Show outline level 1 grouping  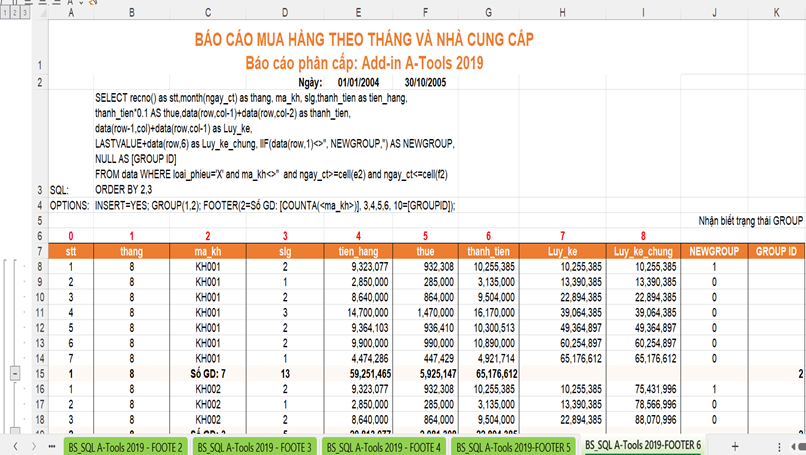pyautogui.click(x=4, y=13)
